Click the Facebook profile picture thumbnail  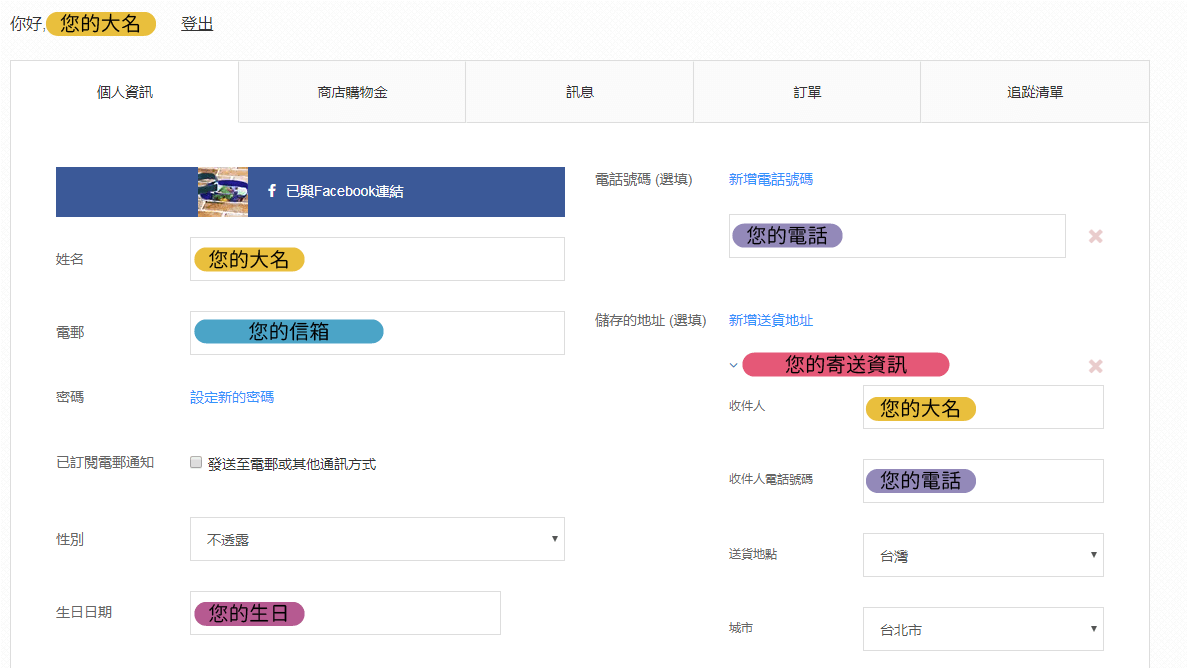pos(223,192)
